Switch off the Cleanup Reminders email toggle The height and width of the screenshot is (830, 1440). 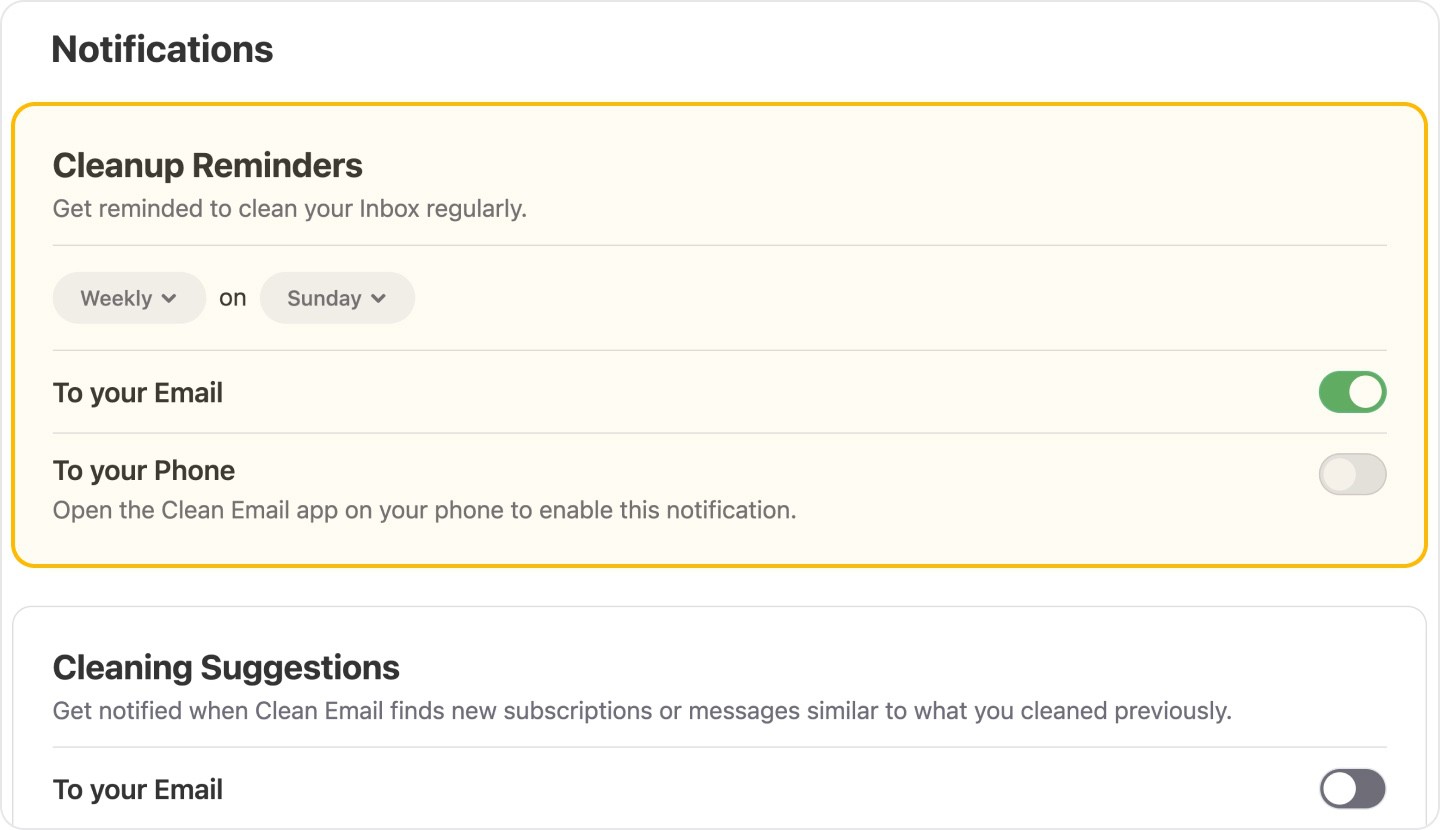(x=1352, y=391)
